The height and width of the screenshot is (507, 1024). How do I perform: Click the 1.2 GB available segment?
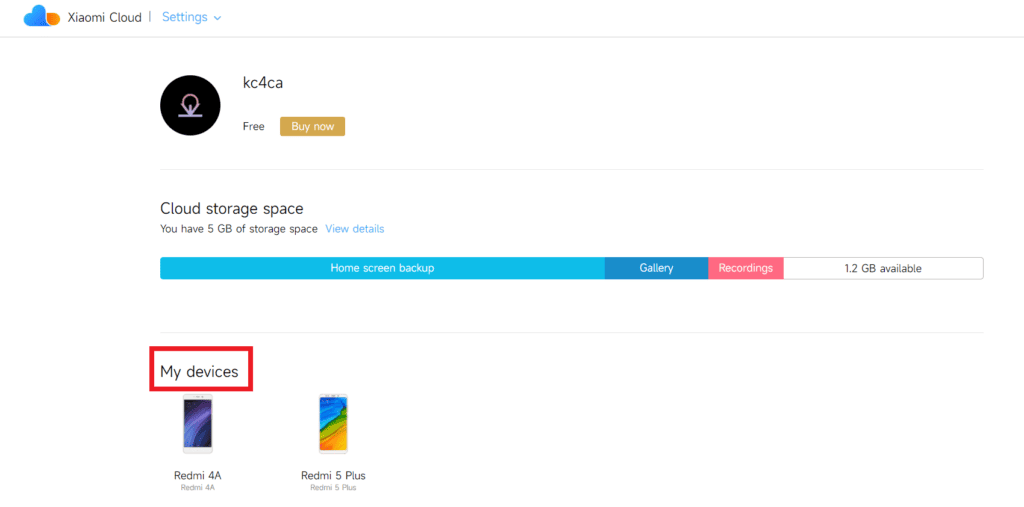[883, 268]
